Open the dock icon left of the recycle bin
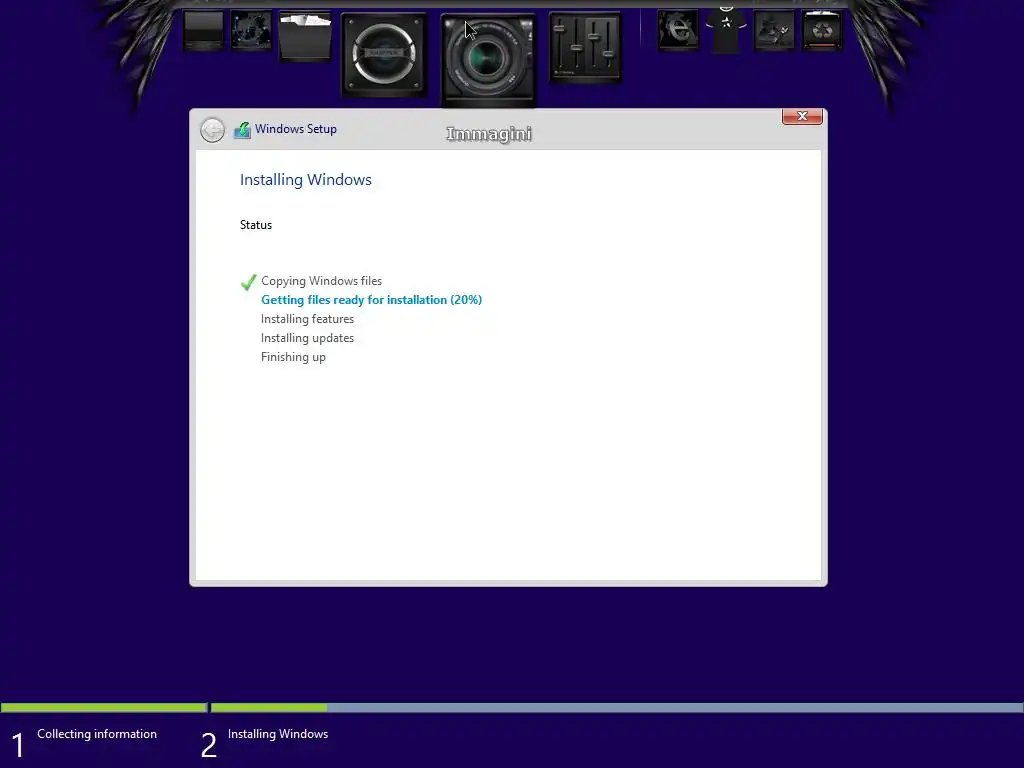Viewport: 1024px width, 768px height. [774, 29]
